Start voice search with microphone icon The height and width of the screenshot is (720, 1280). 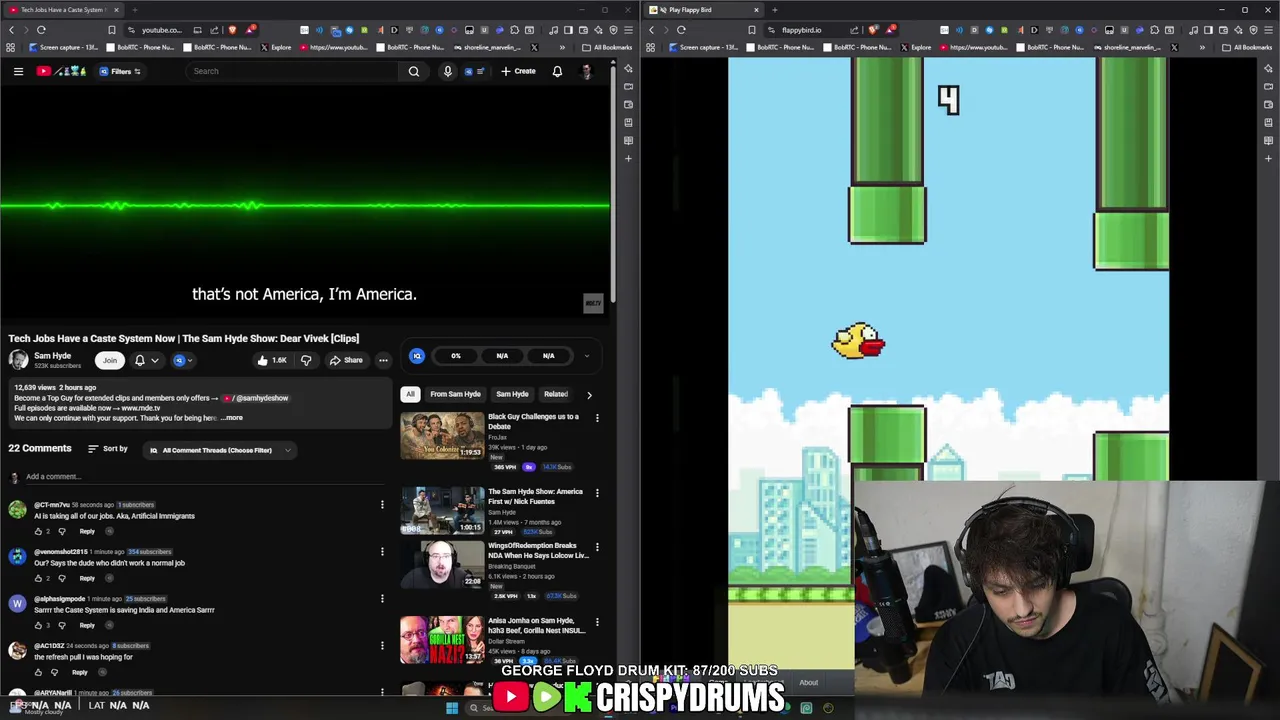[447, 71]
